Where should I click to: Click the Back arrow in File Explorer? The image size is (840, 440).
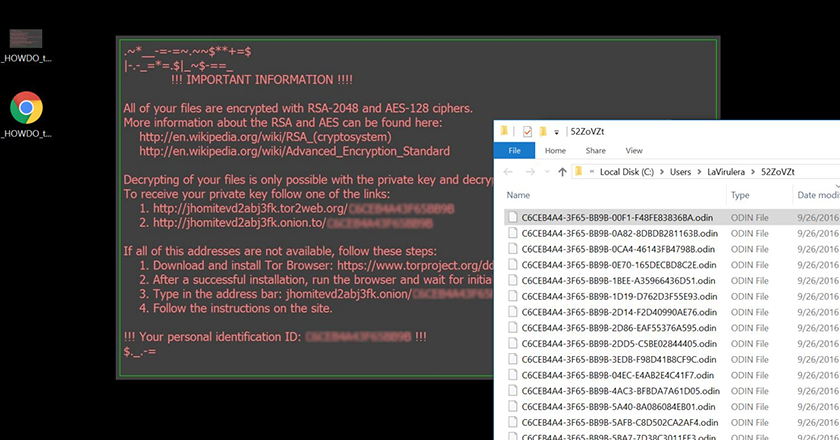click(507, 172)
